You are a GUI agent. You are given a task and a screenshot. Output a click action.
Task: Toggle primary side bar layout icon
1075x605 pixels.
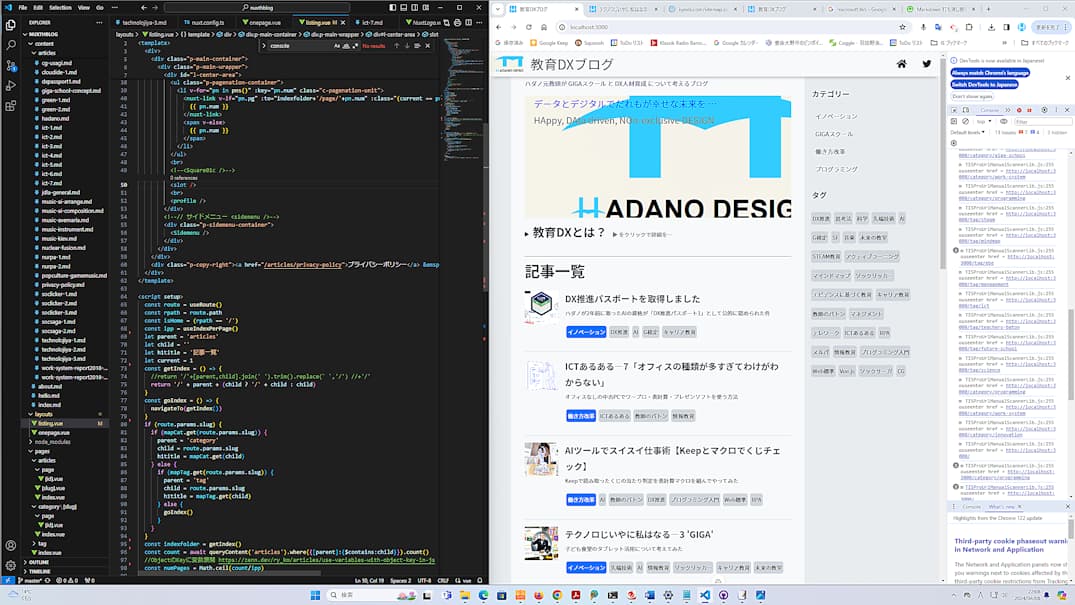[393, 8]
